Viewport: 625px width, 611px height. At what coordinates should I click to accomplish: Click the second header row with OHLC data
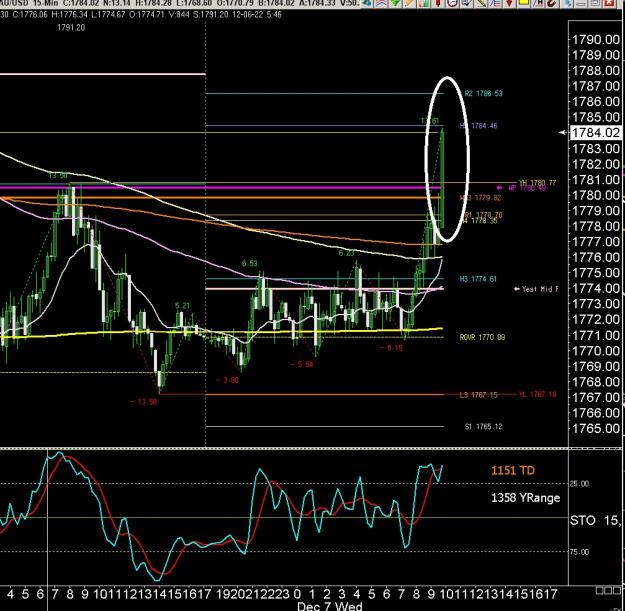141,15
